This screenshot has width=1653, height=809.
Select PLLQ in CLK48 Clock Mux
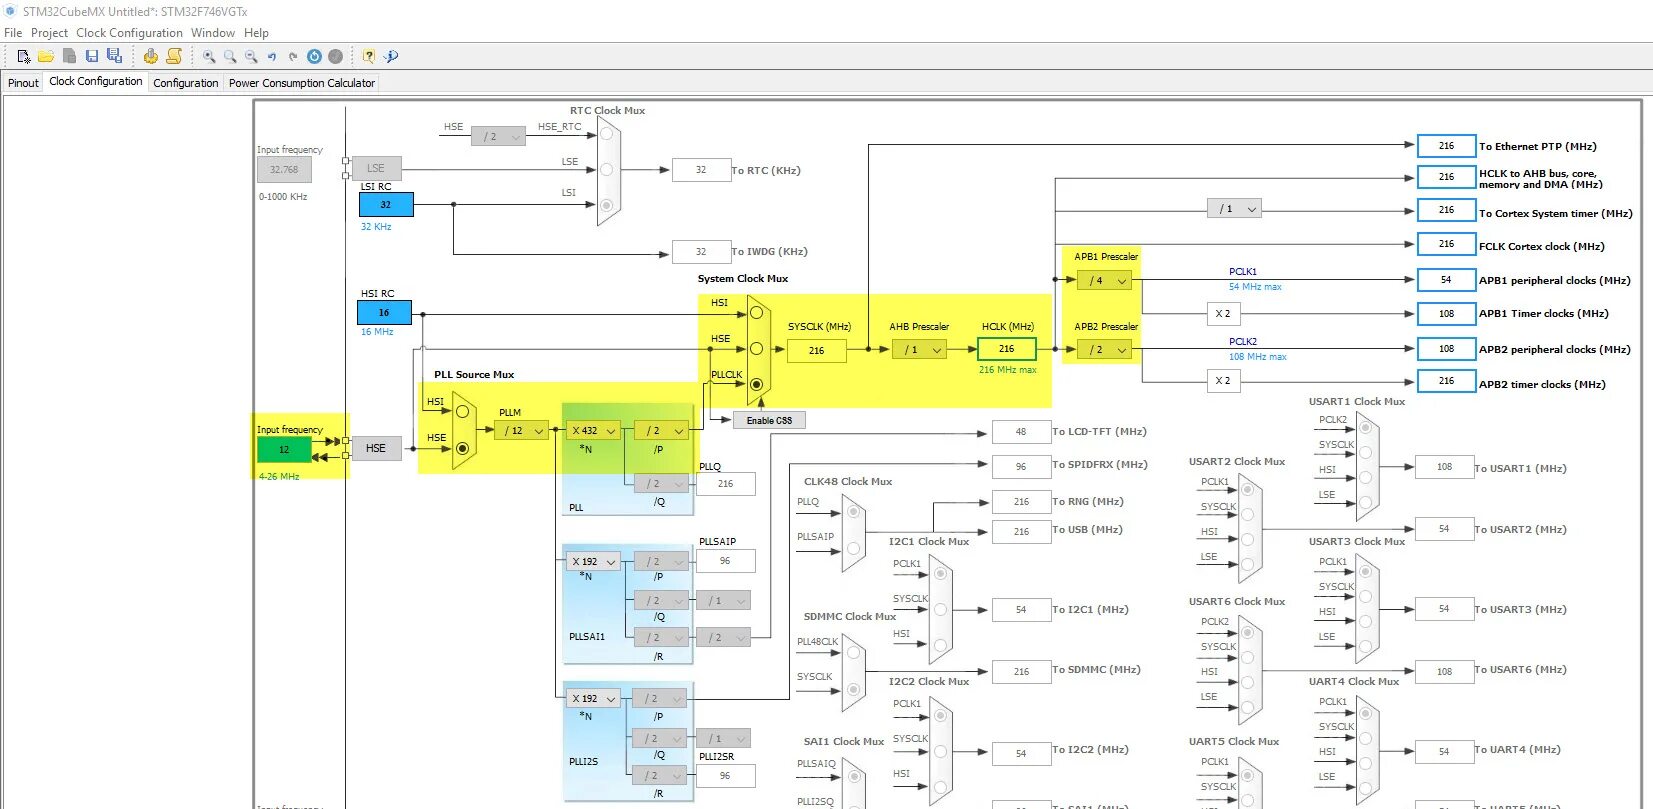click(x=853, y=512)
